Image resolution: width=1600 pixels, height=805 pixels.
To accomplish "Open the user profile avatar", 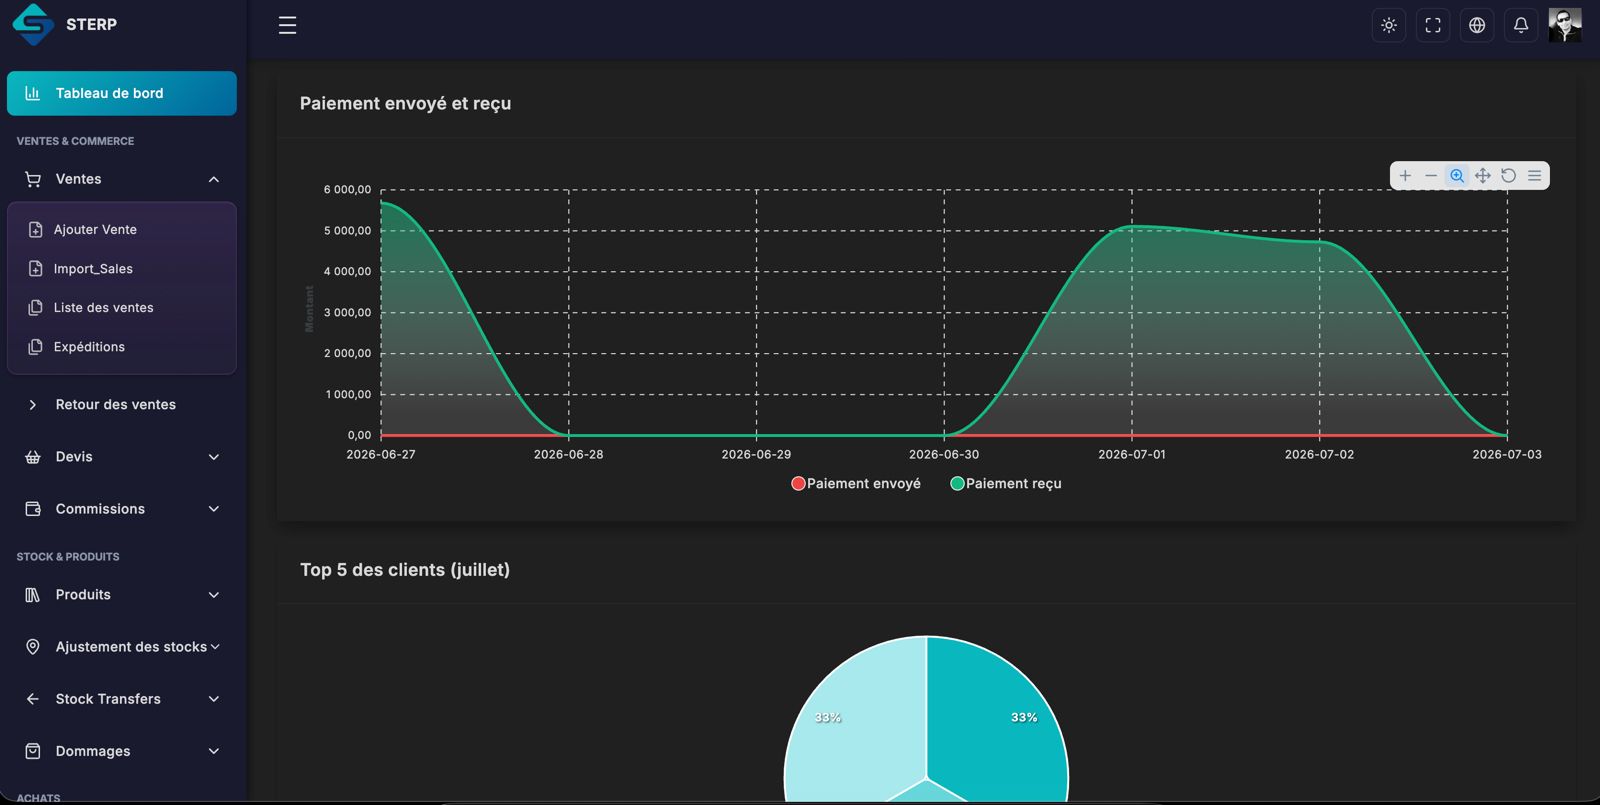I will 1565,25.
